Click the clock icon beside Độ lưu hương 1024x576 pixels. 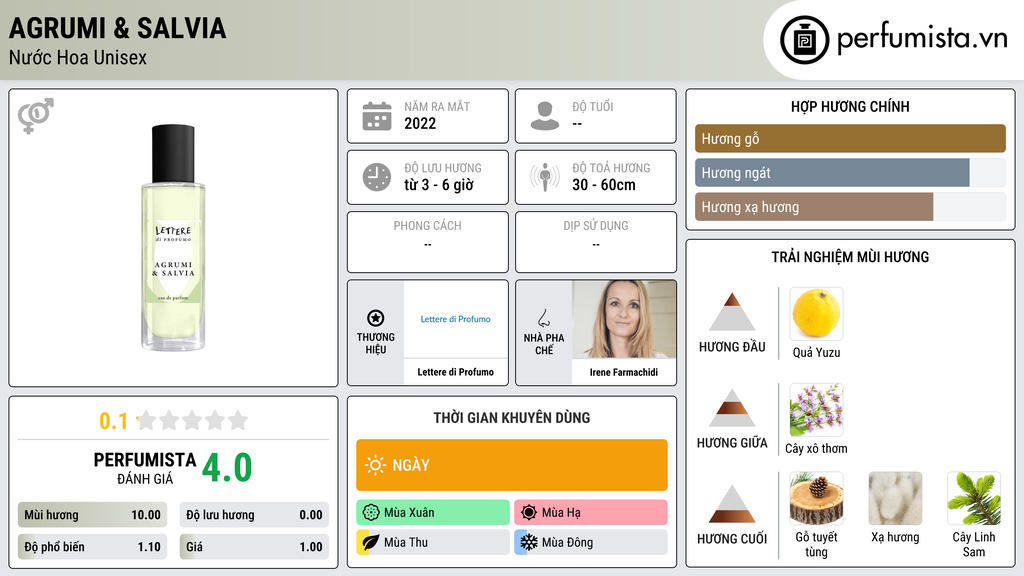coord(377,177)
